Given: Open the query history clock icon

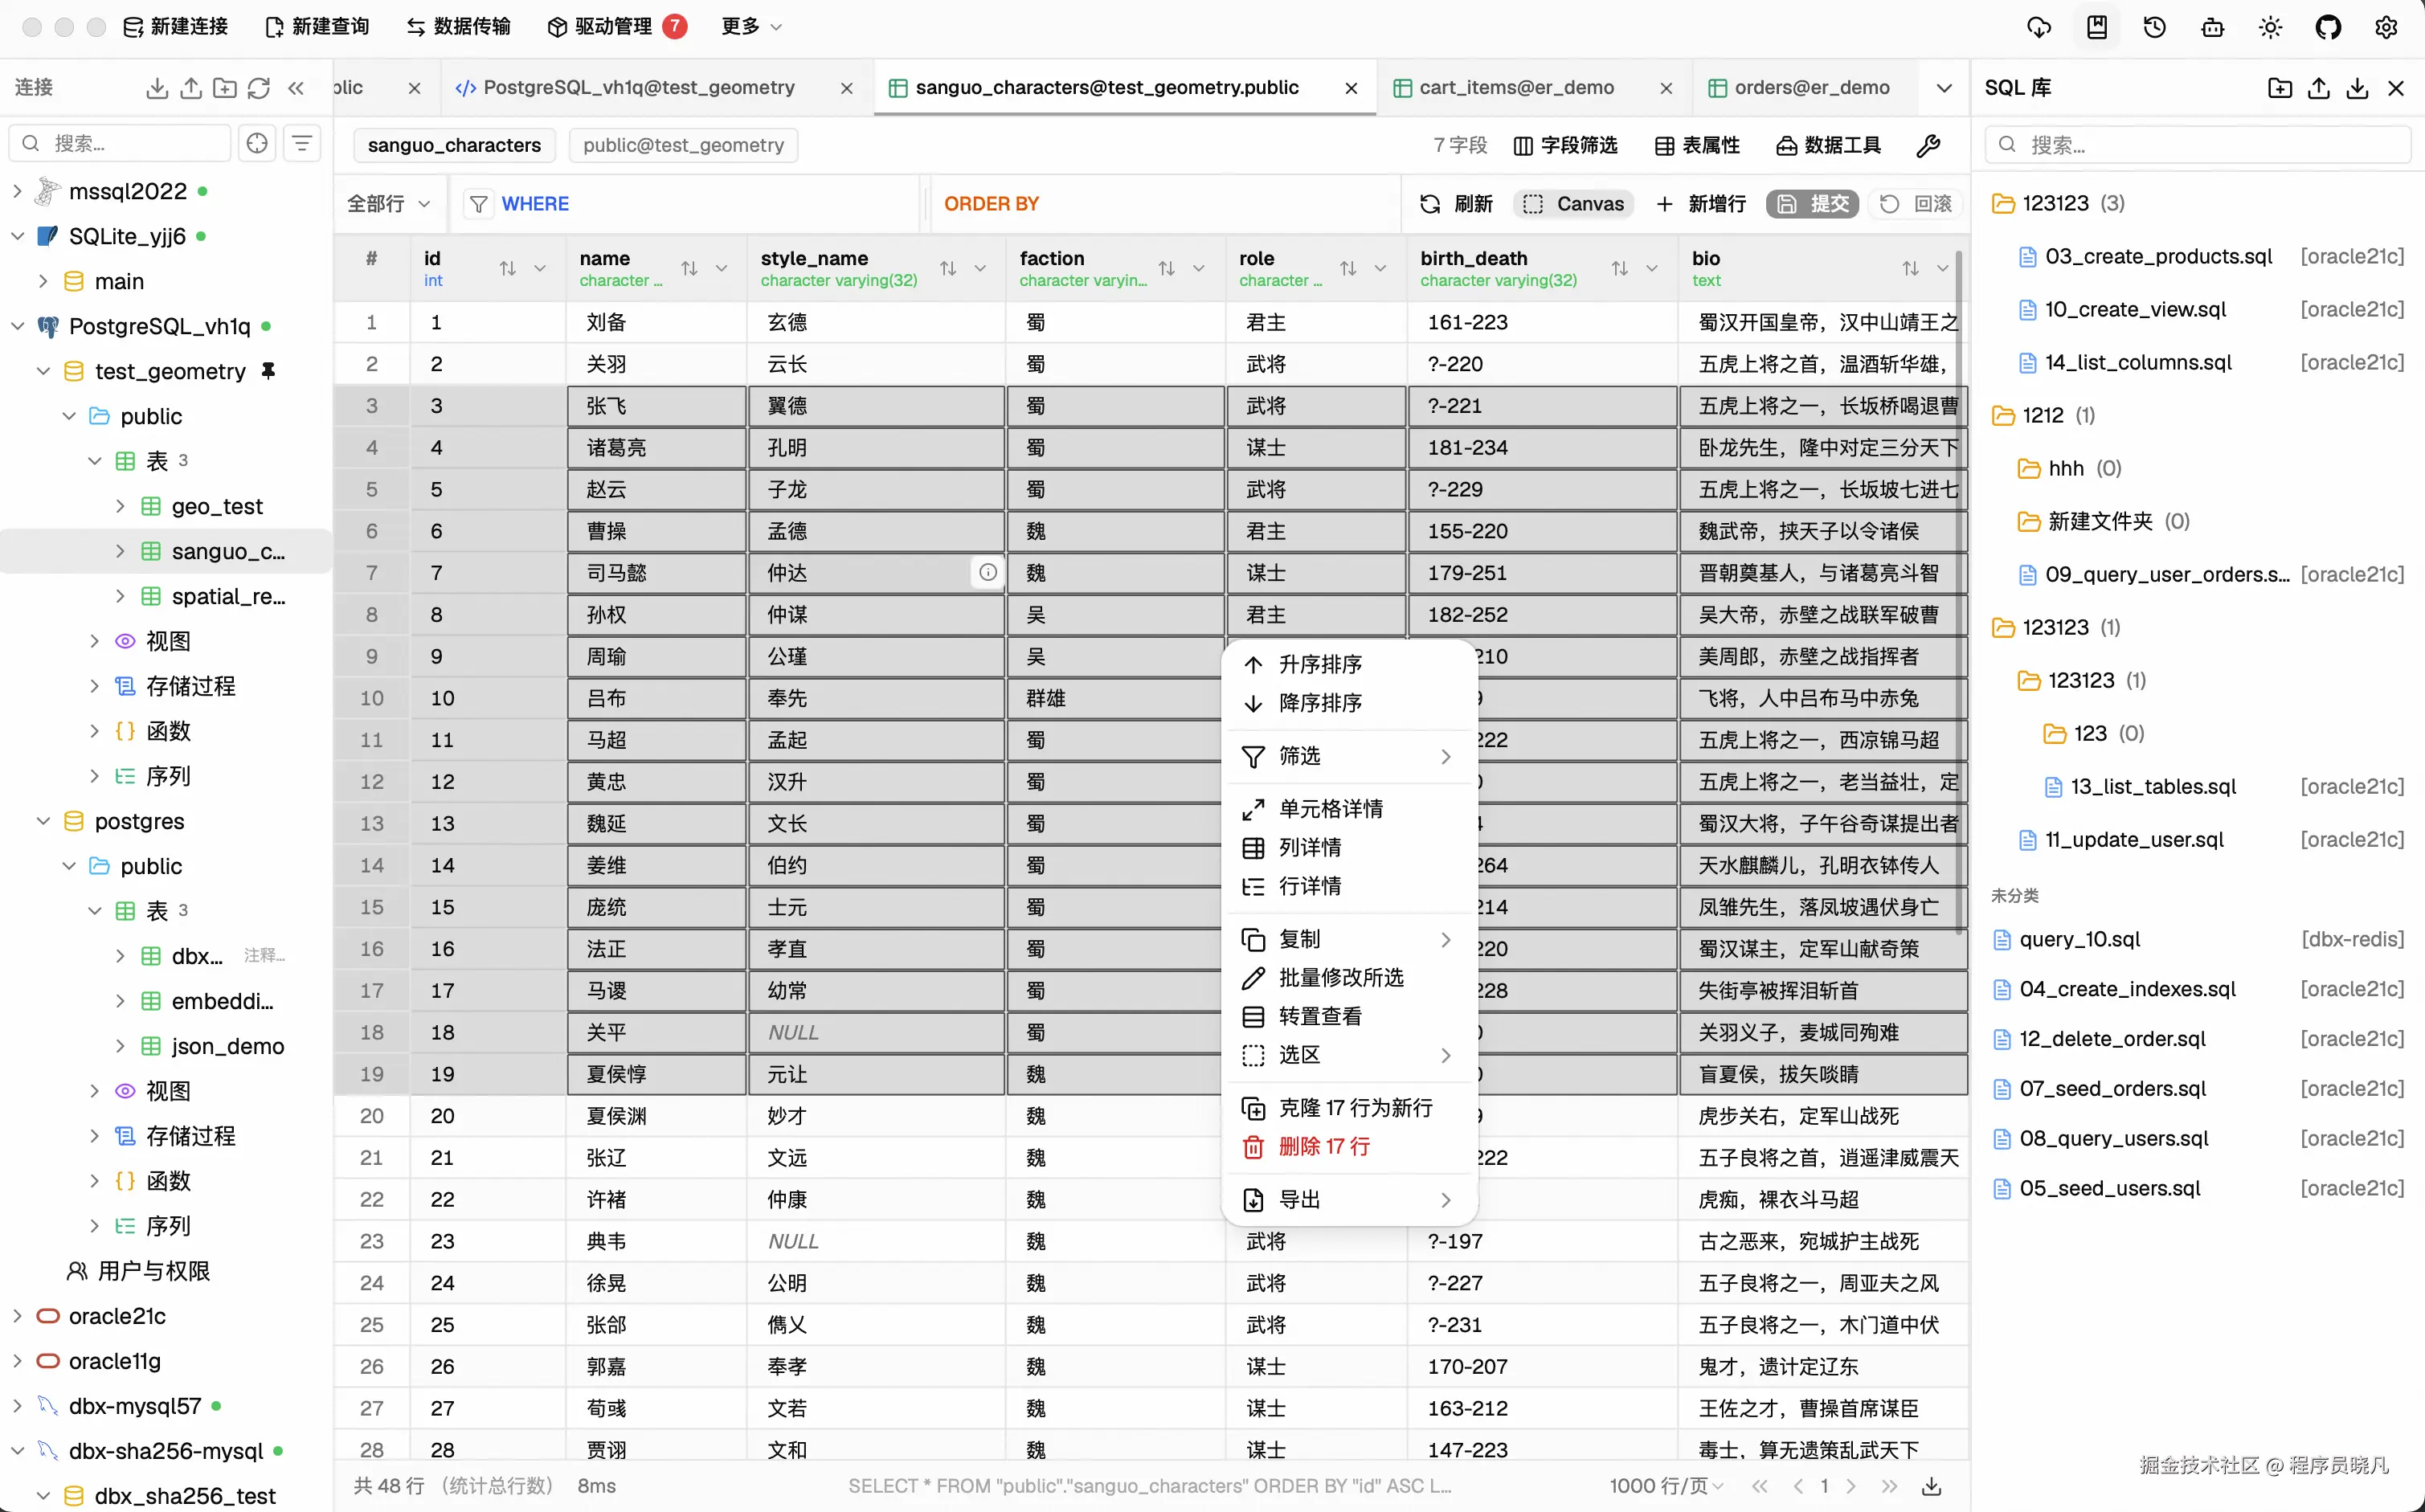Looking at the screenshot, I should (2155, 27).
